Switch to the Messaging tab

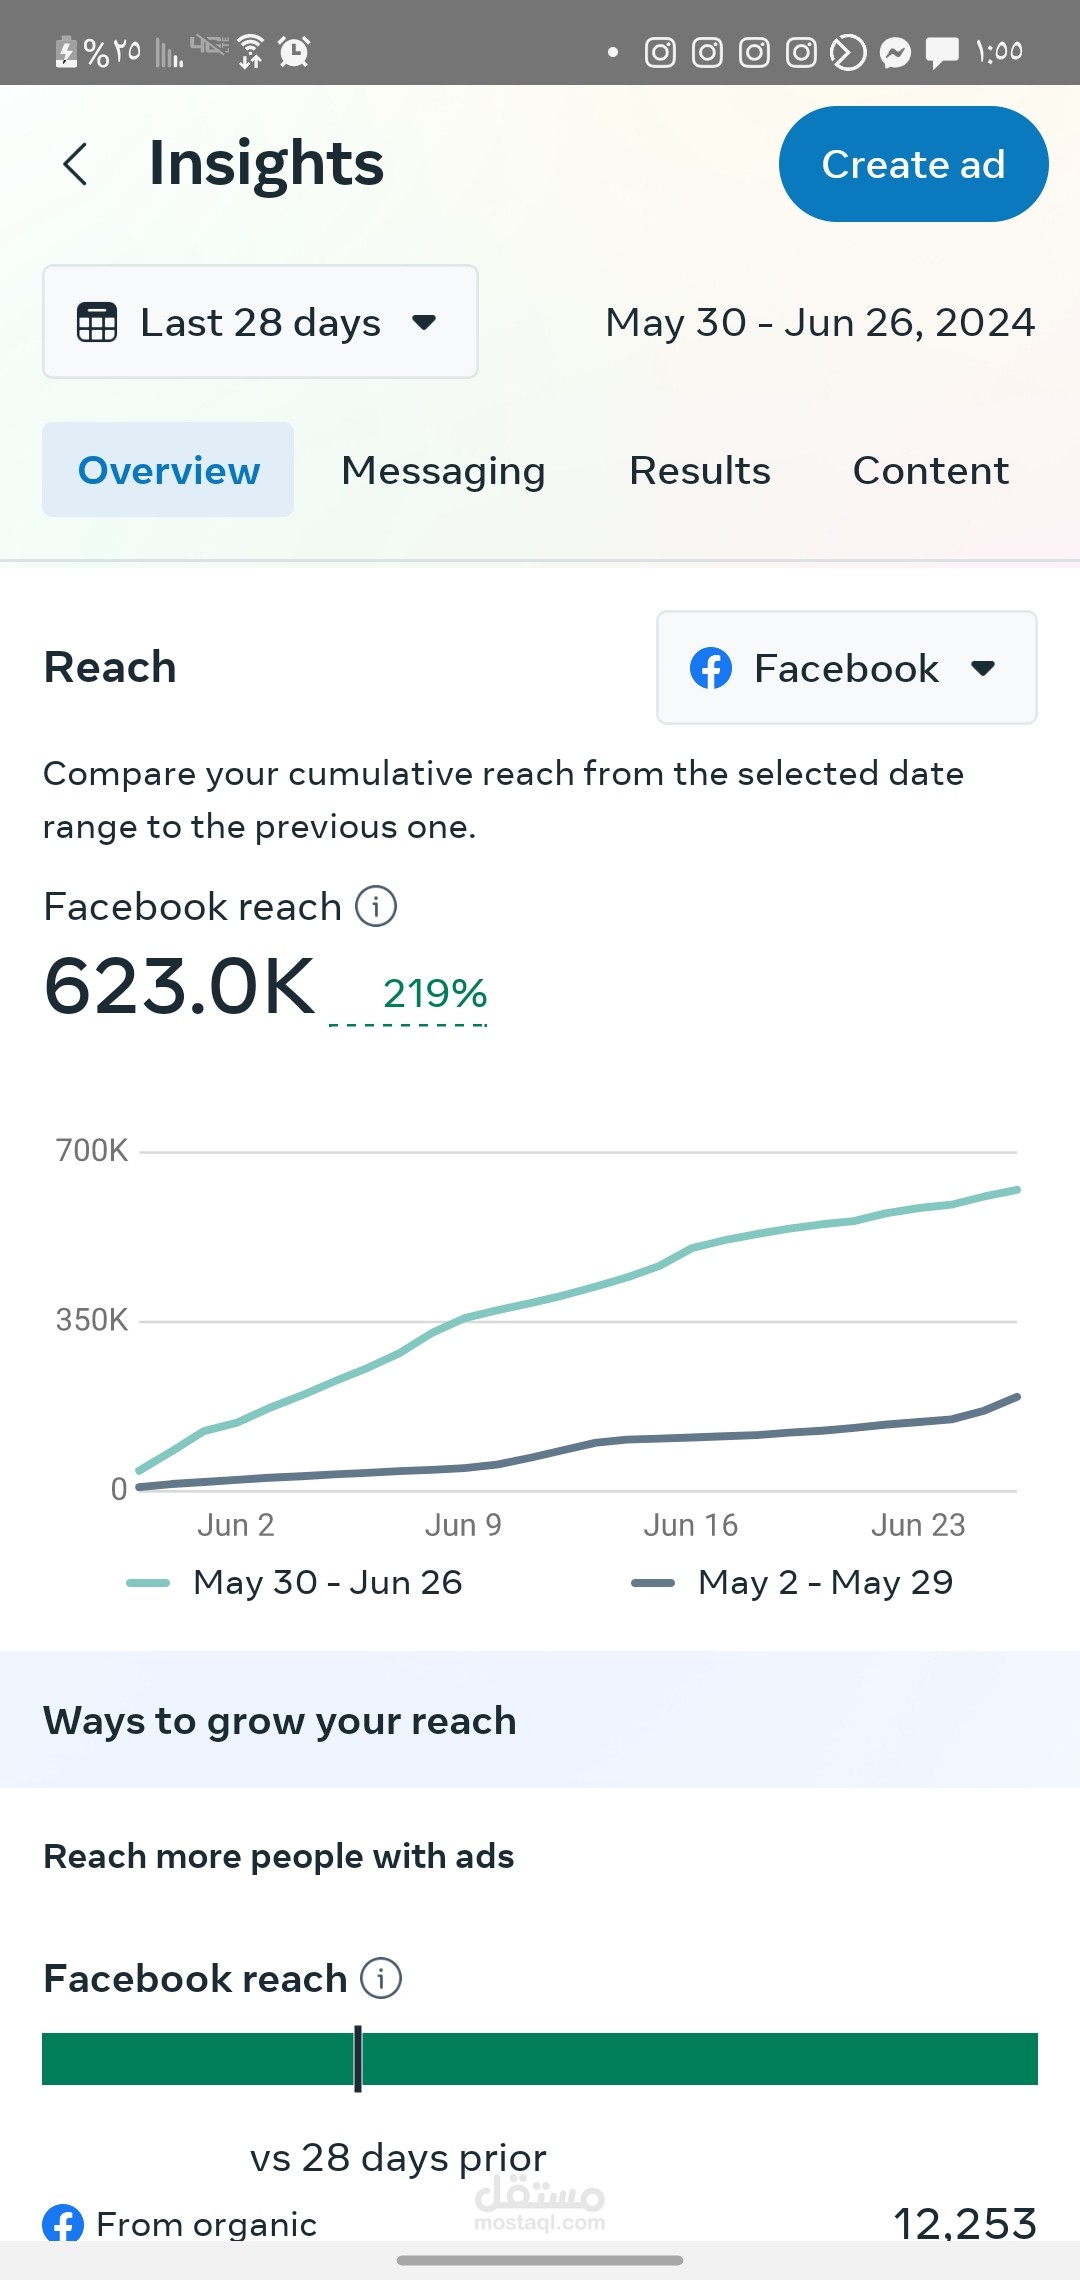[x=443, y=470]
